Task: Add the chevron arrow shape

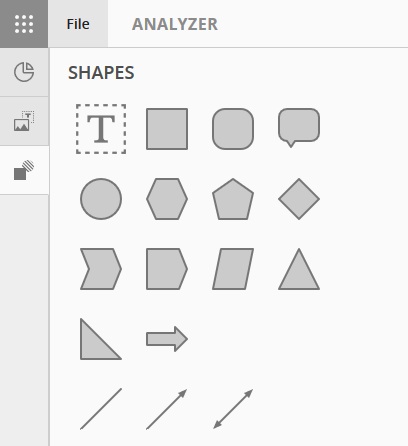Action: point(101,269)
